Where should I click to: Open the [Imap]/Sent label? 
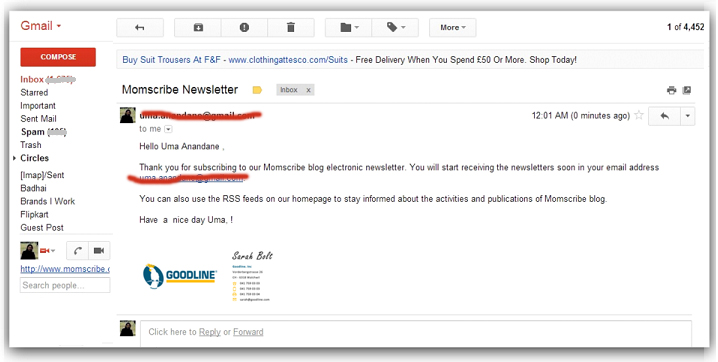pos(42,175)
